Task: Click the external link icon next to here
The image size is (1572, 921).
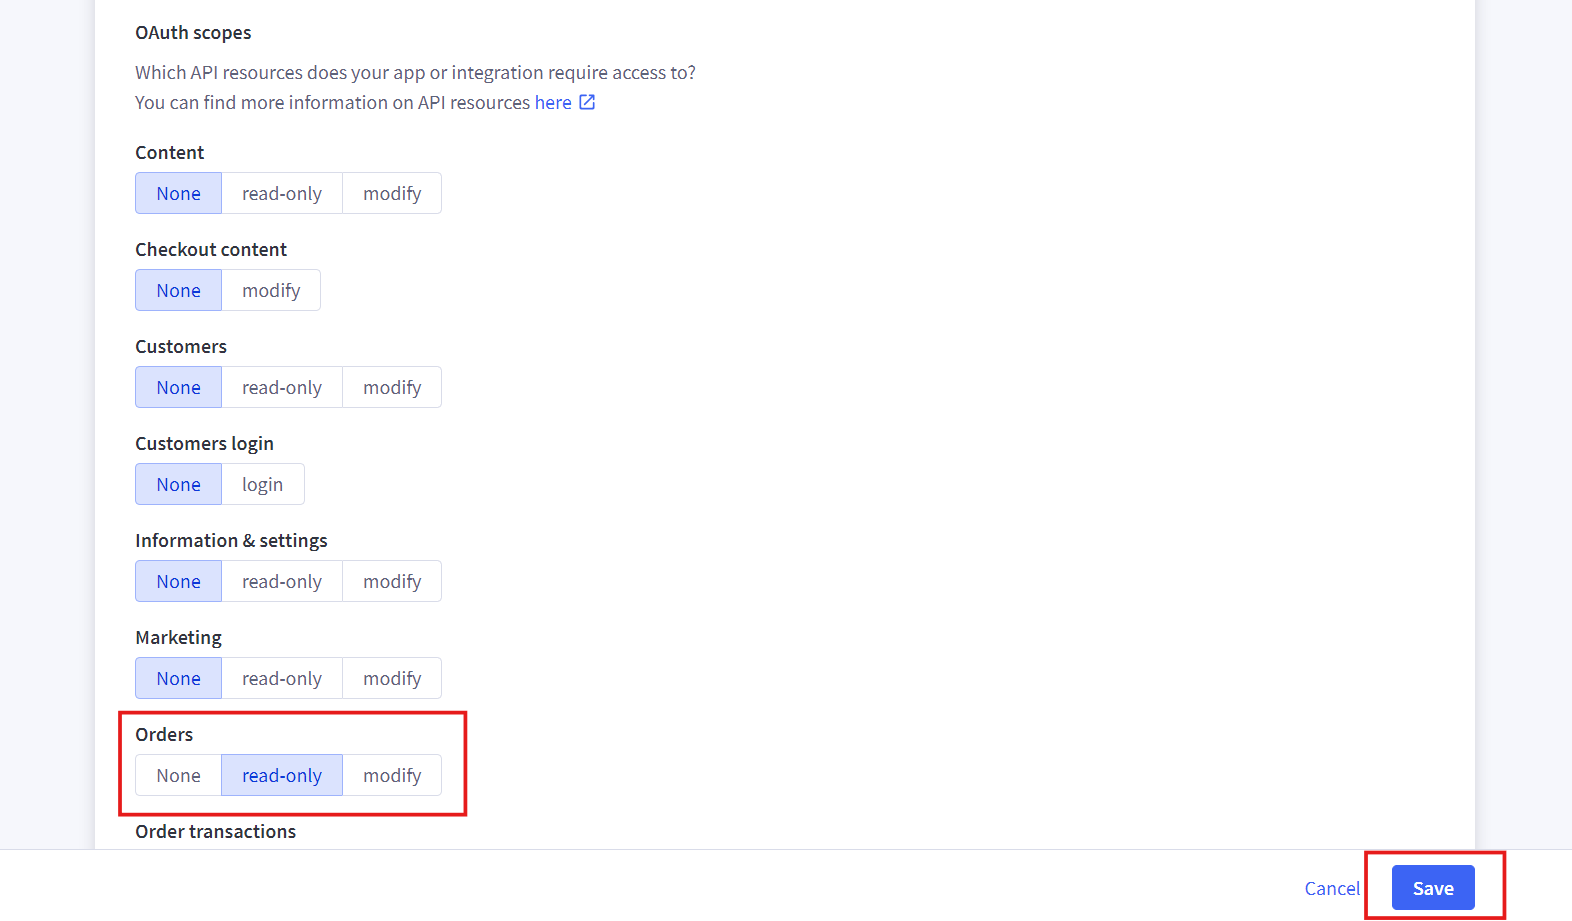Action: coord(587,102)
